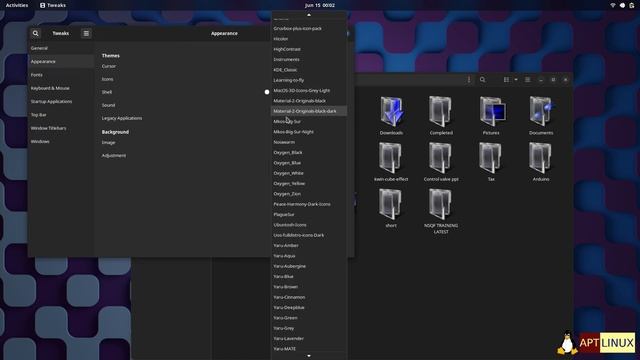Open Top Bar section in Tweaks
Image resolution: width=640 pixels, height=360 pixels.
(61, 115)
